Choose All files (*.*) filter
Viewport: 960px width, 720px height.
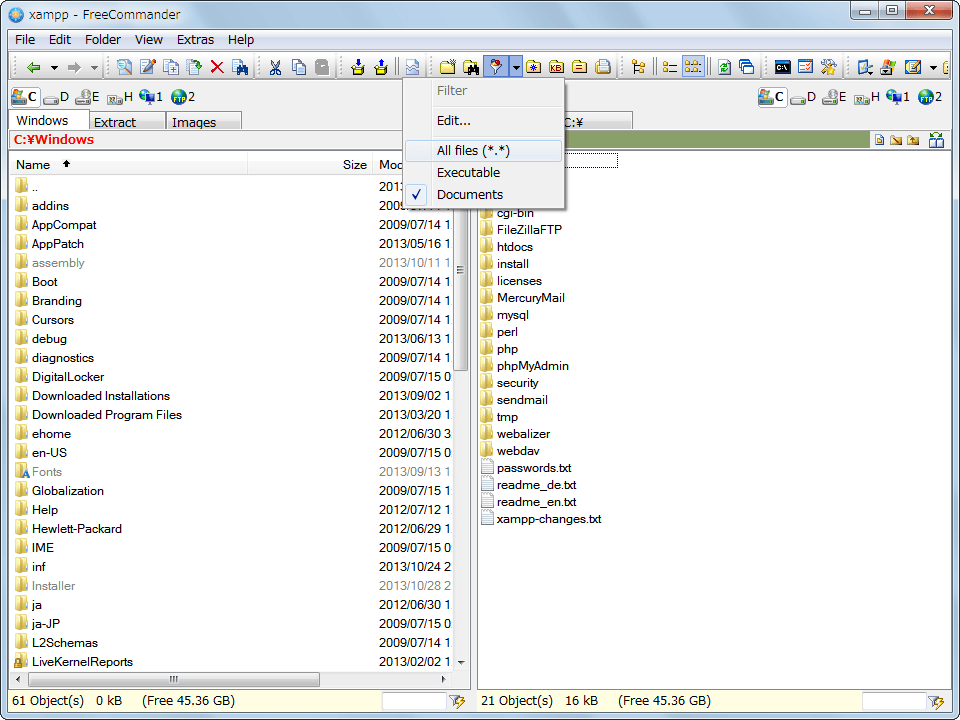484,151
